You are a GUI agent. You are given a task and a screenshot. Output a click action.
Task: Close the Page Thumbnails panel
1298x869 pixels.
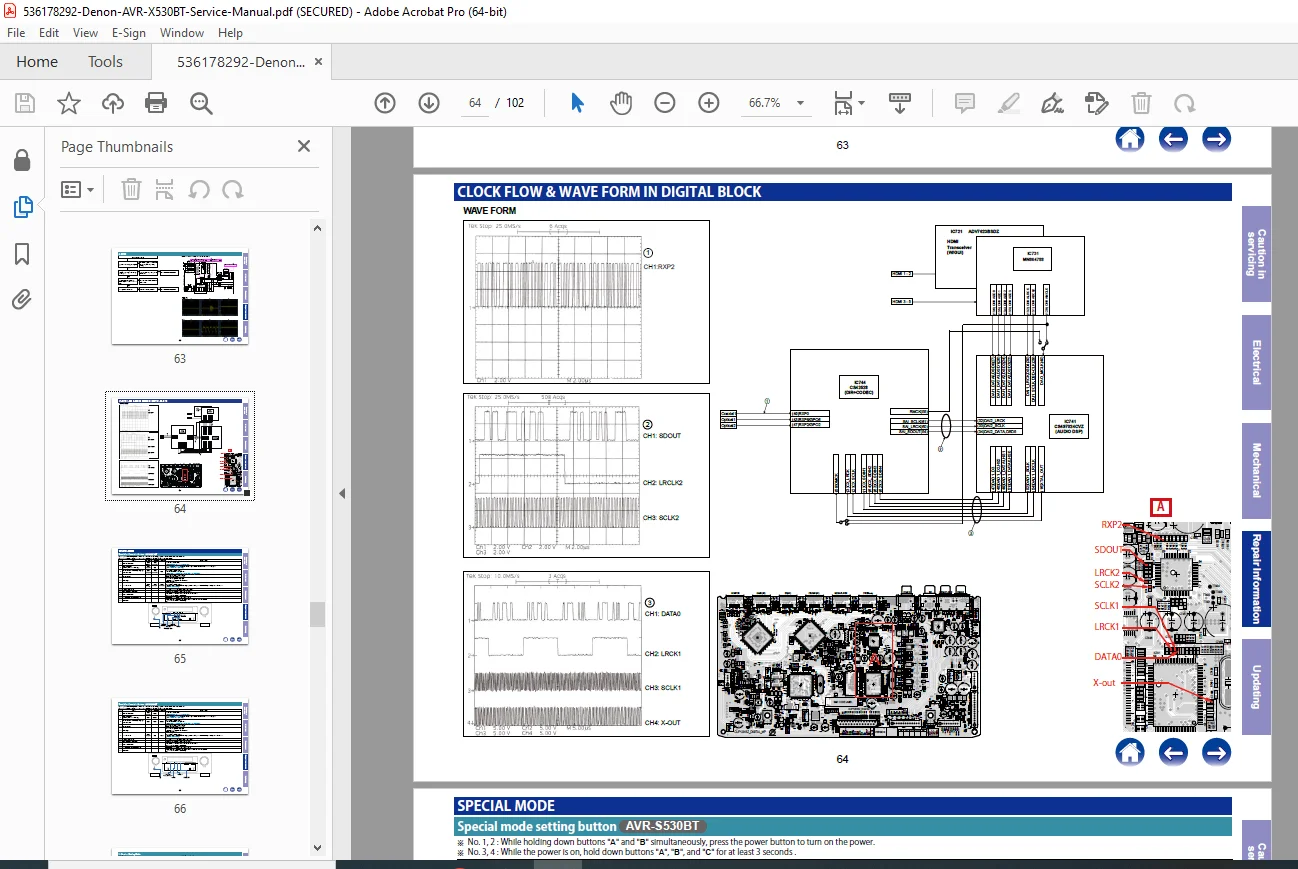(304, 146)
